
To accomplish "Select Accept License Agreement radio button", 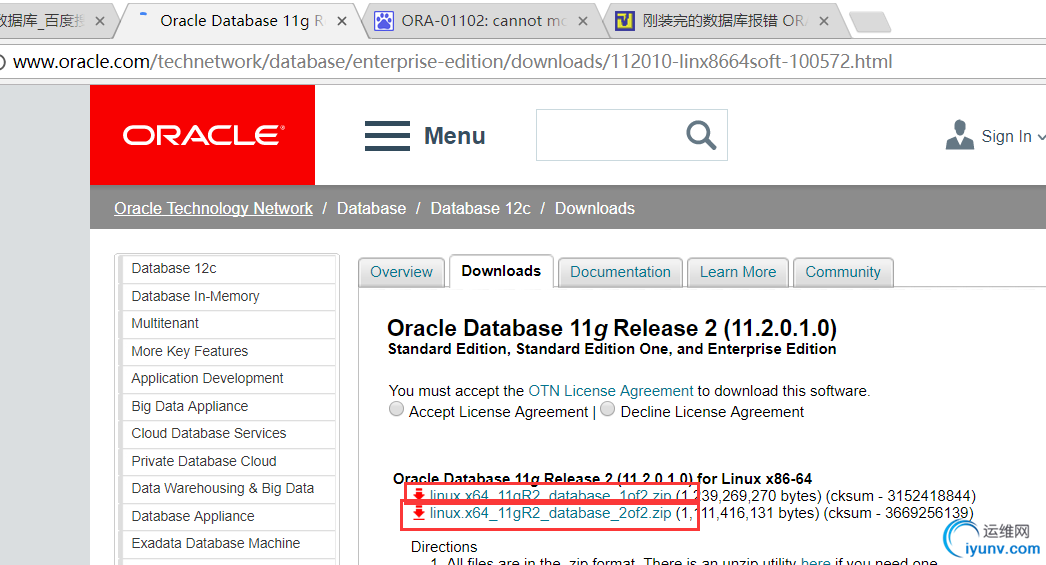I will pos(396,409).
